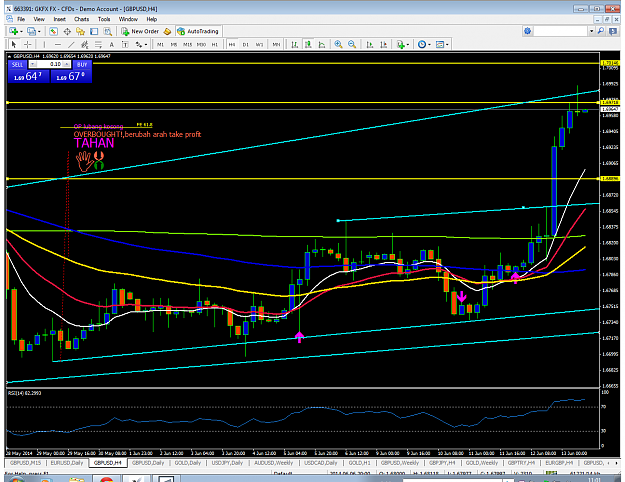This screenshot has width=625, height=482.
Task: Select the Fibonacci Retracement tool
Action: coord(98,45)
